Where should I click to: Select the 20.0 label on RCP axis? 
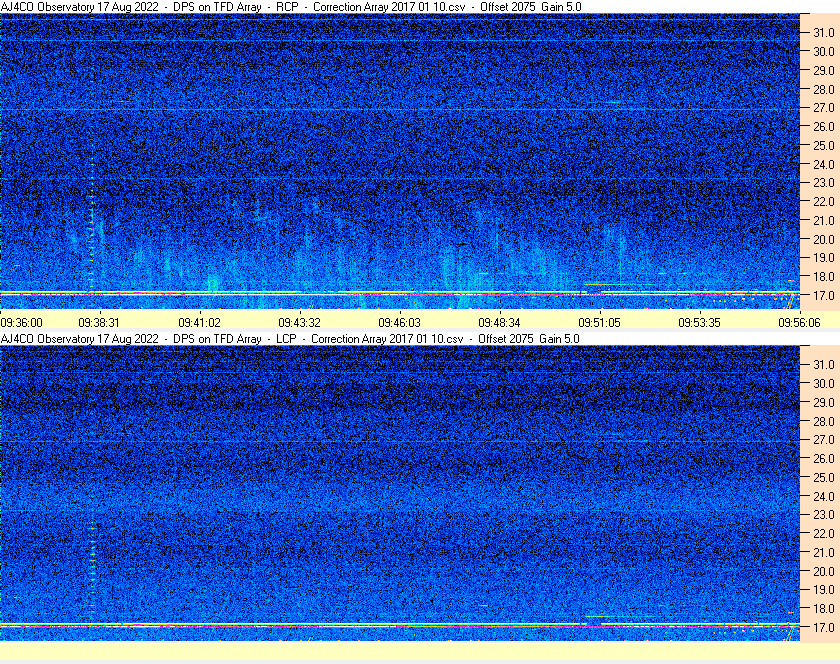pyautogui.click(x=824, y=239)
